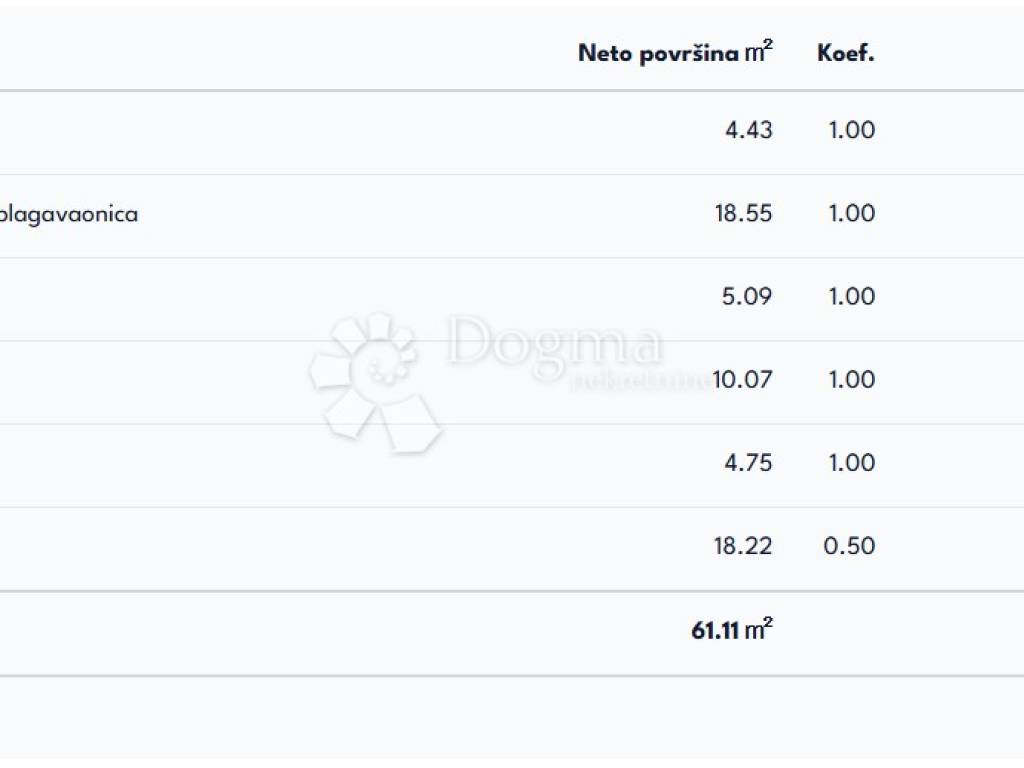Click the coefficient 1.00 in the 5.09 row
The height and width of the screenshot is (768, 1024).
(x=851, y=296)
